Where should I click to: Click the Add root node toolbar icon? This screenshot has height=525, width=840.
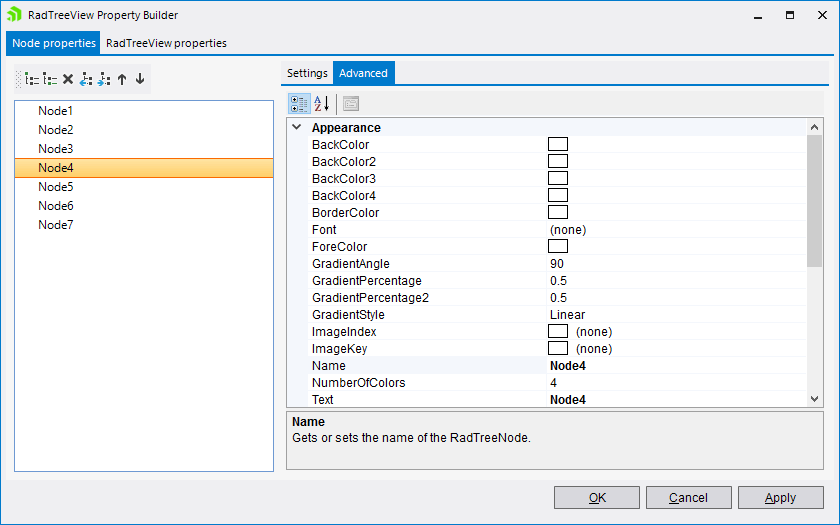32,79
